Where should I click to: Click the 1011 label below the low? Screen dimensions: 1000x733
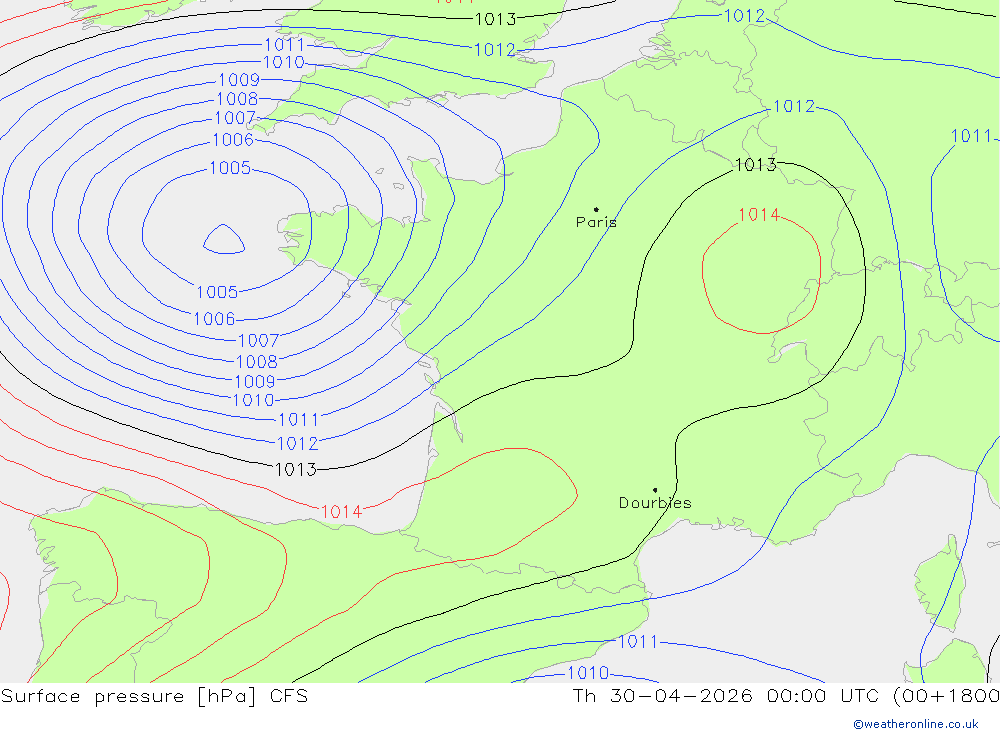(298, 420)
